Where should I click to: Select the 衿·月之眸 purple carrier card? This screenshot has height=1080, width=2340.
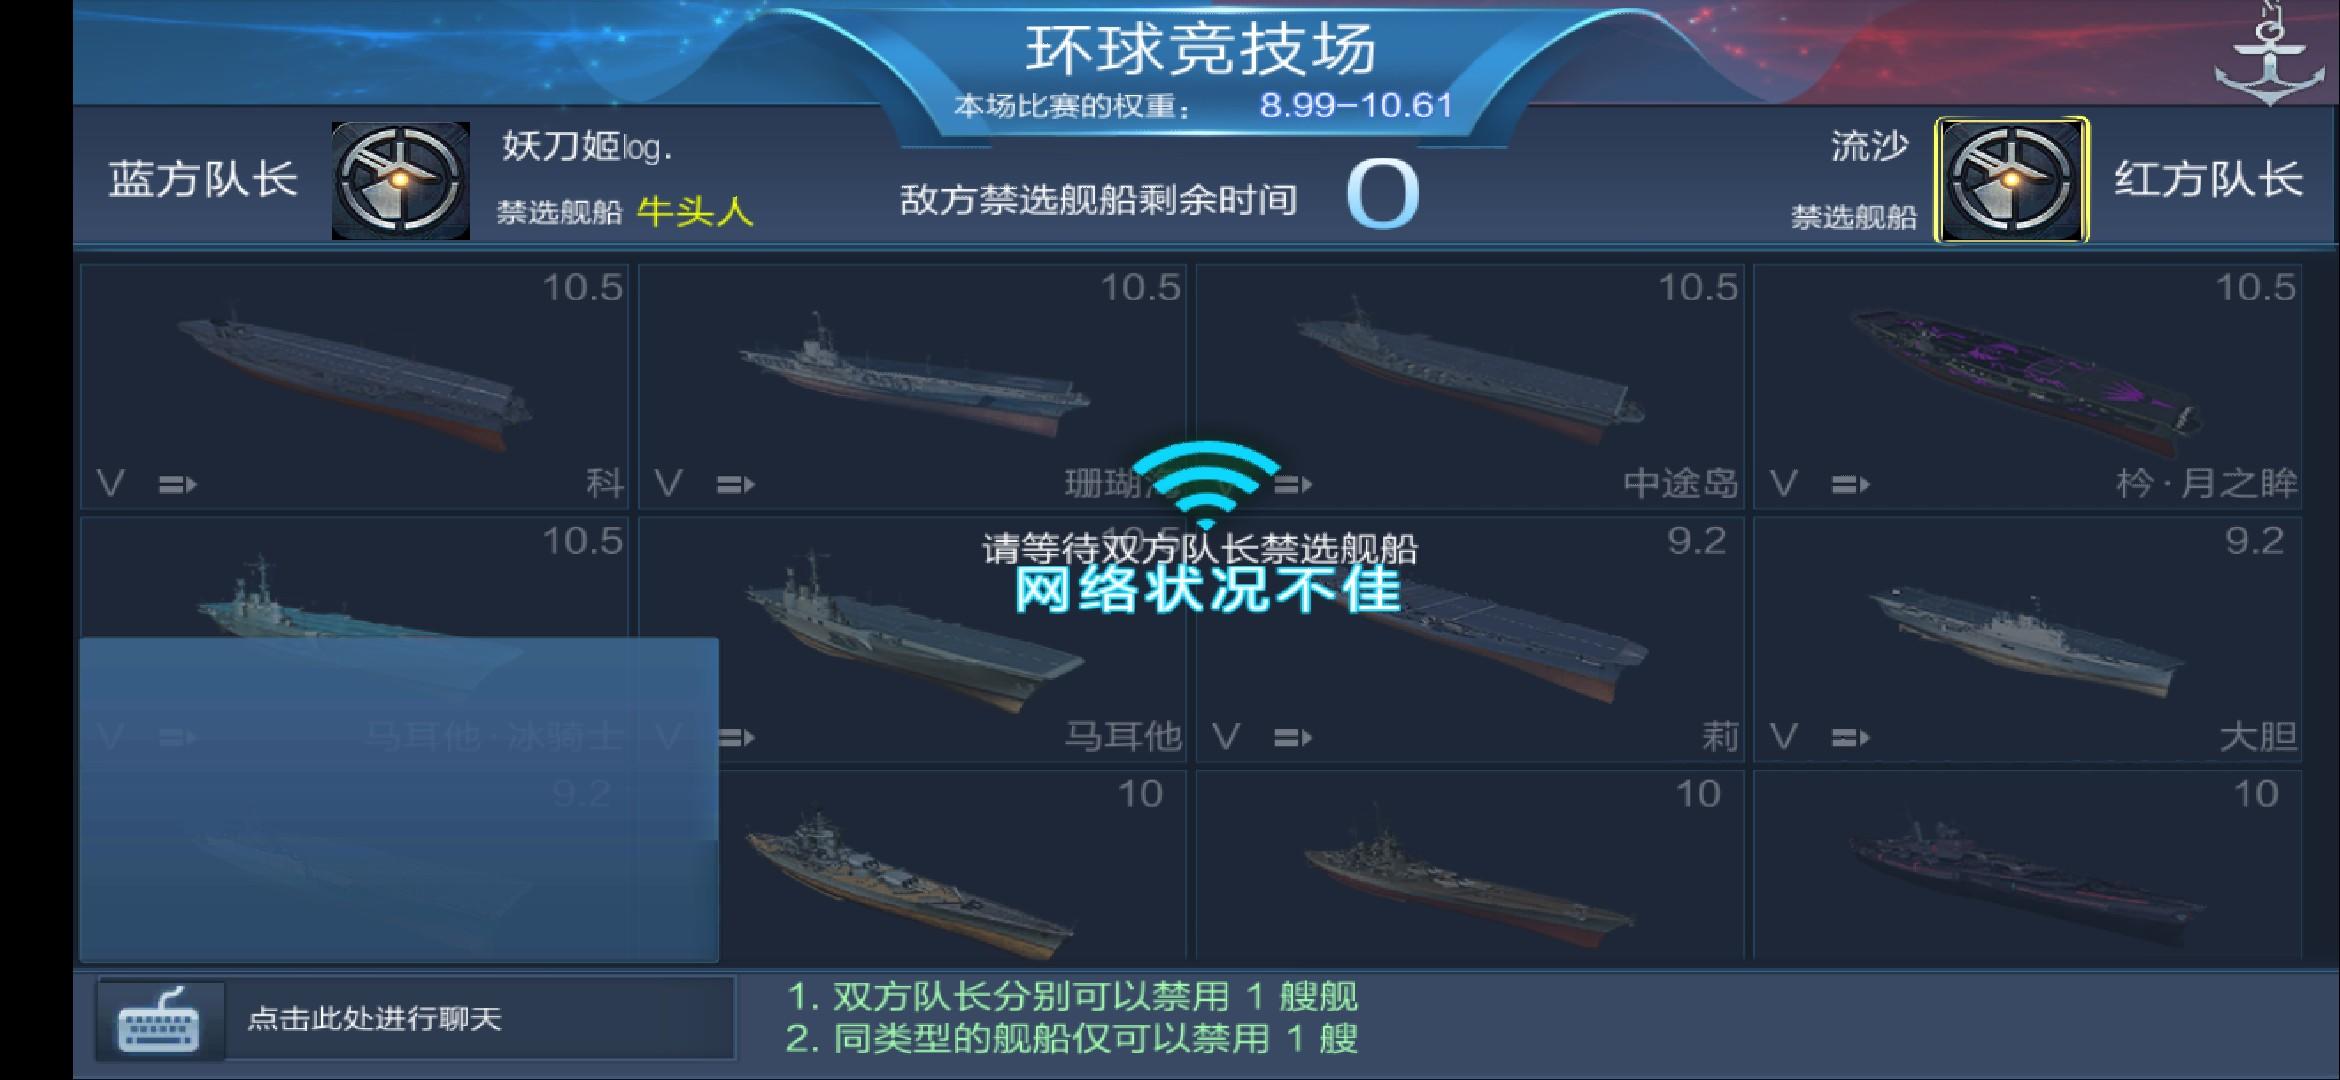tap(2028, 386)
